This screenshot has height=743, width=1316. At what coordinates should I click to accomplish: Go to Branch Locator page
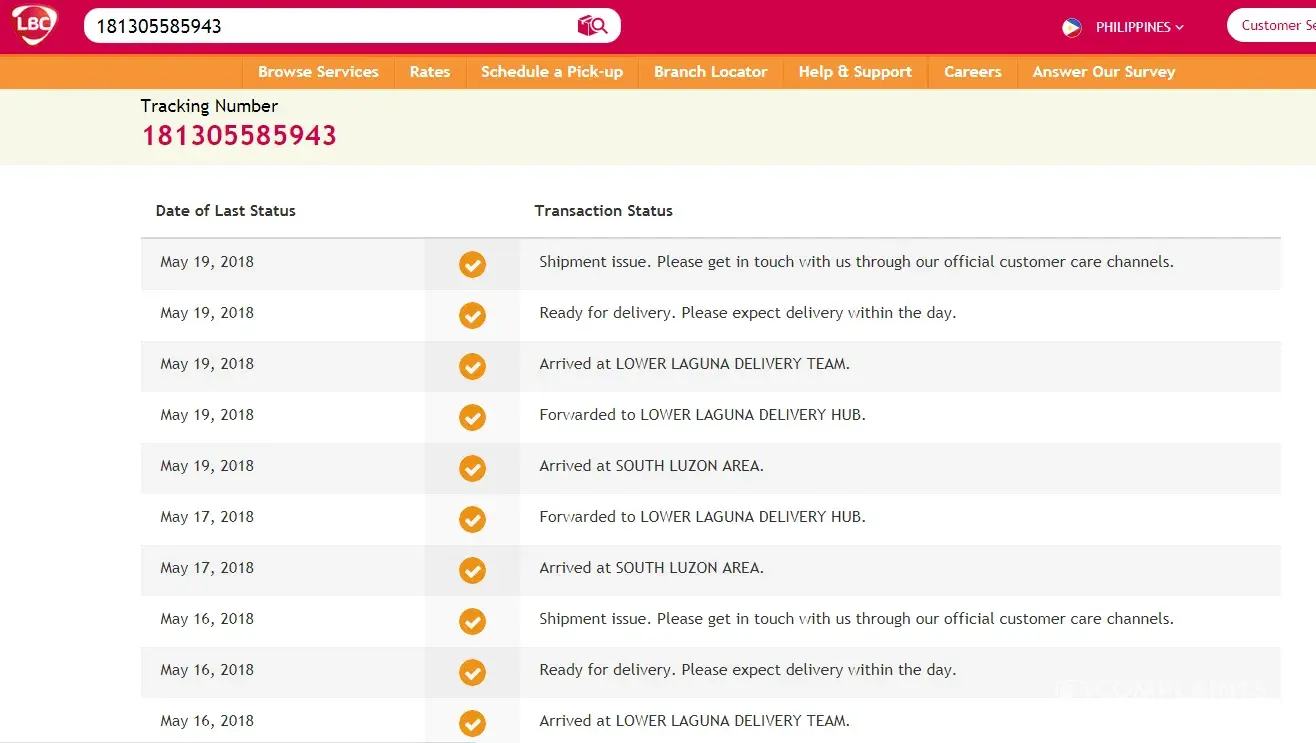[x=710, y=72]
